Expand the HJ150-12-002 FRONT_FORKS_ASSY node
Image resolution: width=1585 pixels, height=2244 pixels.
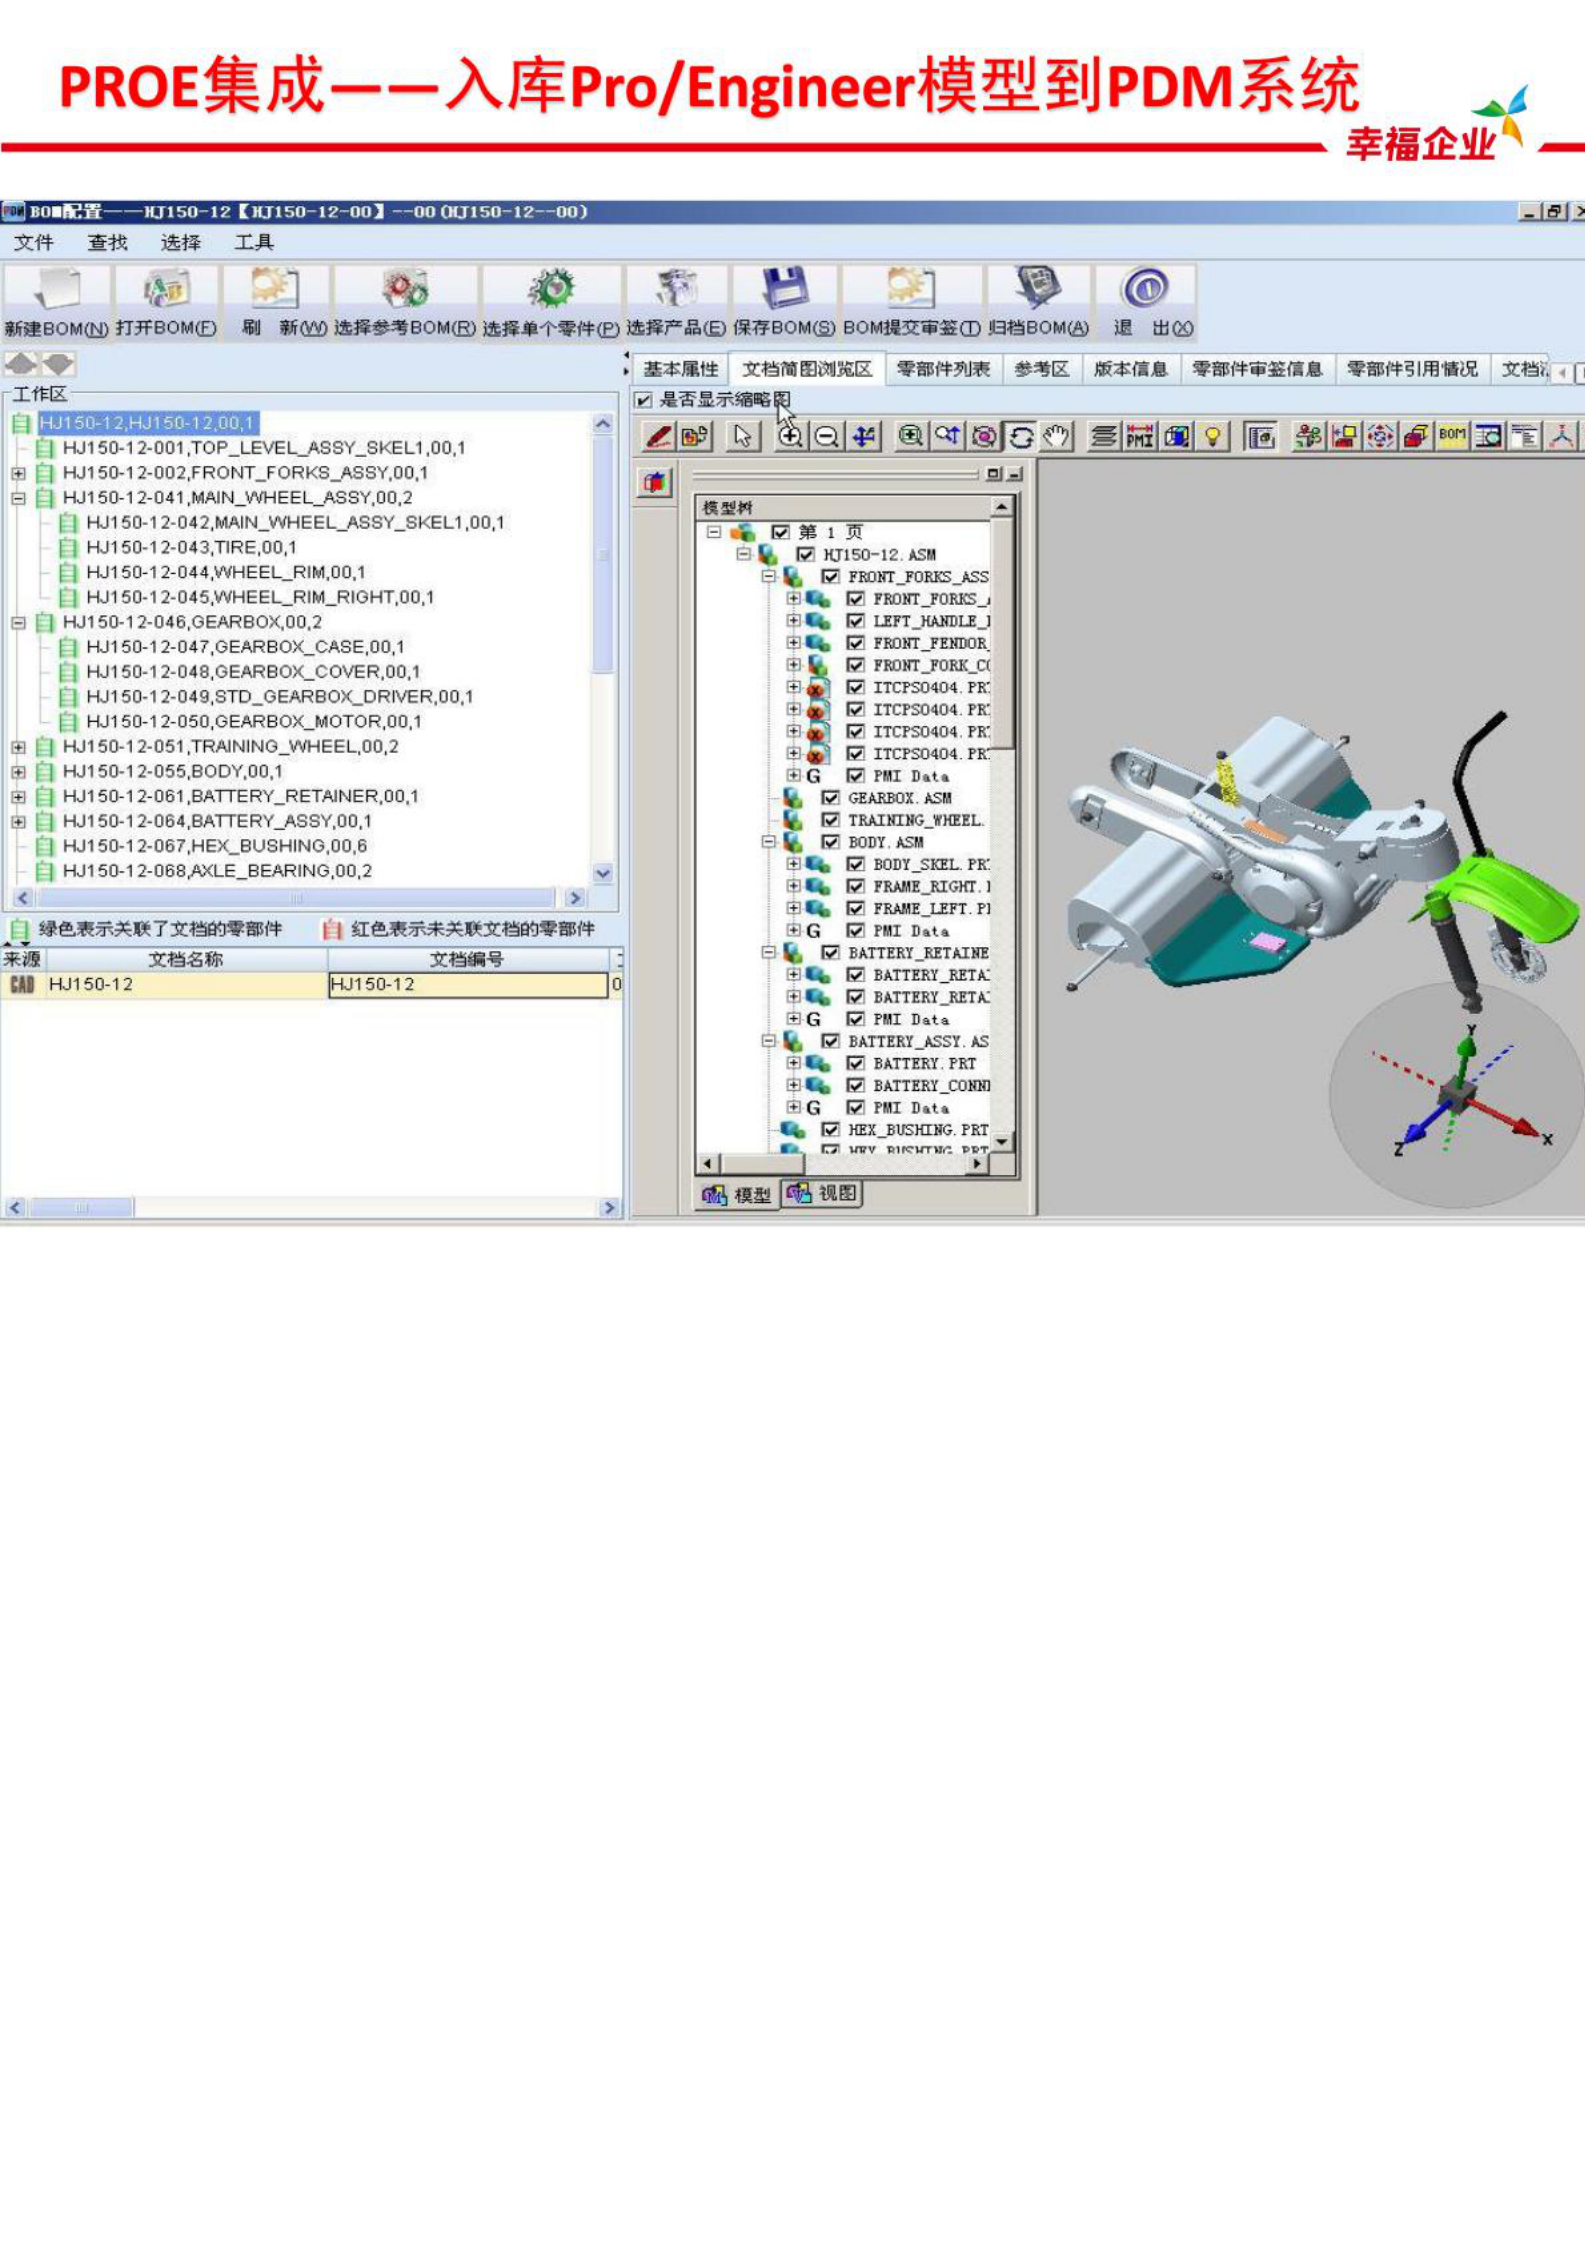click(18, 473)
